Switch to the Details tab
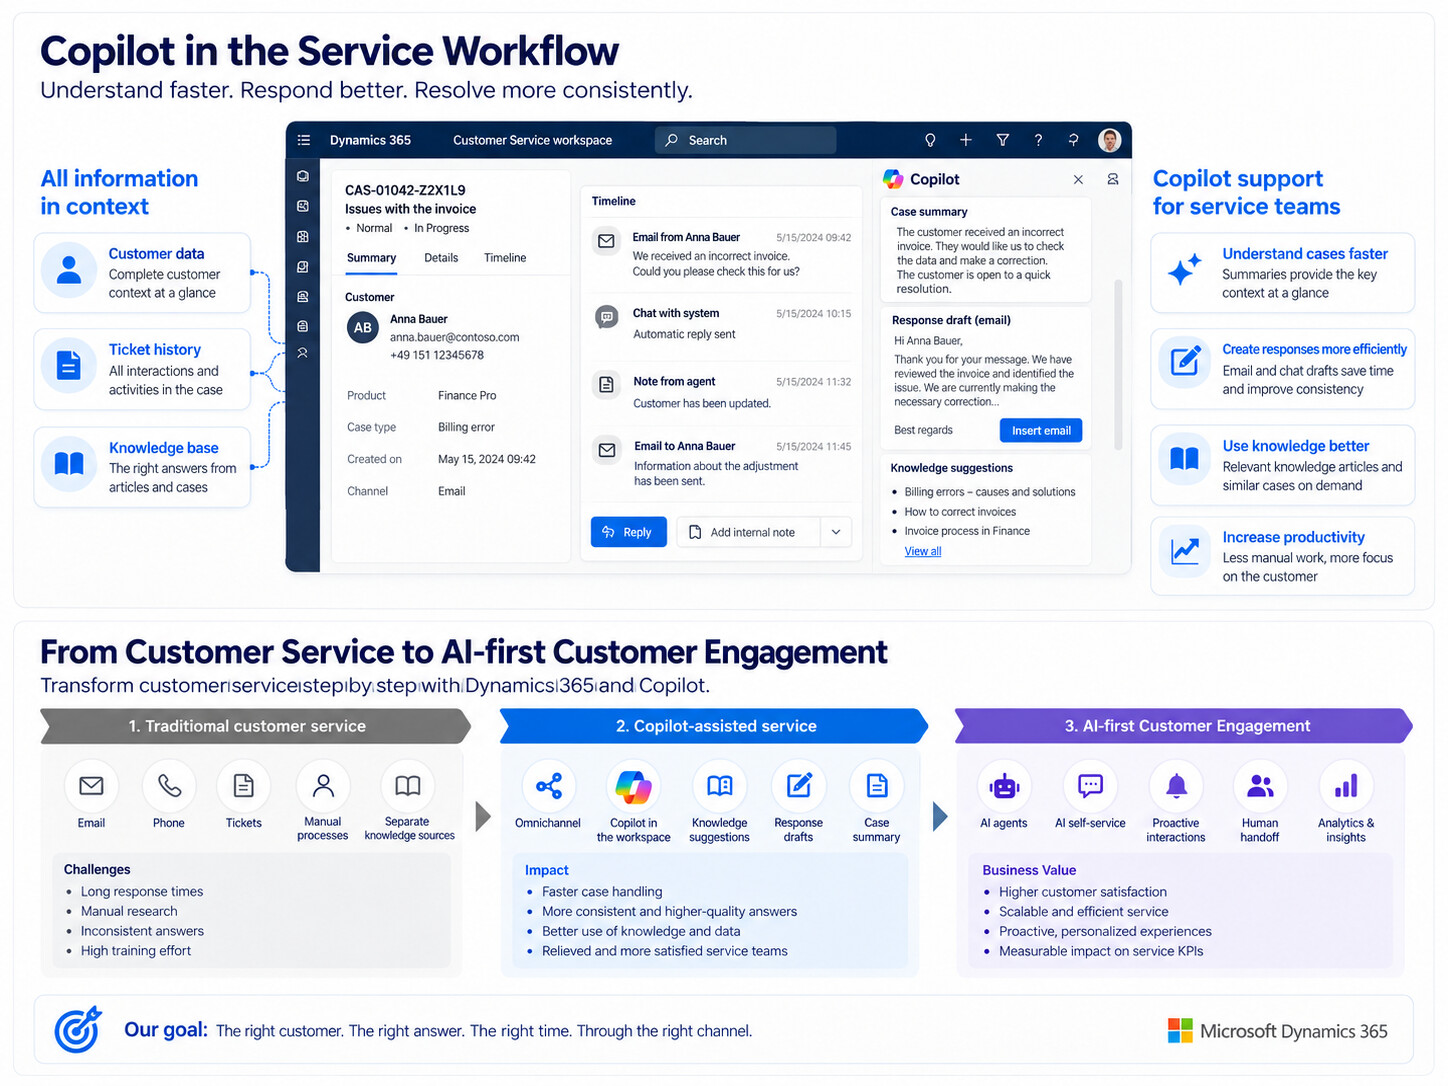The height and width of the screenshot is (1086, 1448). click(x=441, y=258)
